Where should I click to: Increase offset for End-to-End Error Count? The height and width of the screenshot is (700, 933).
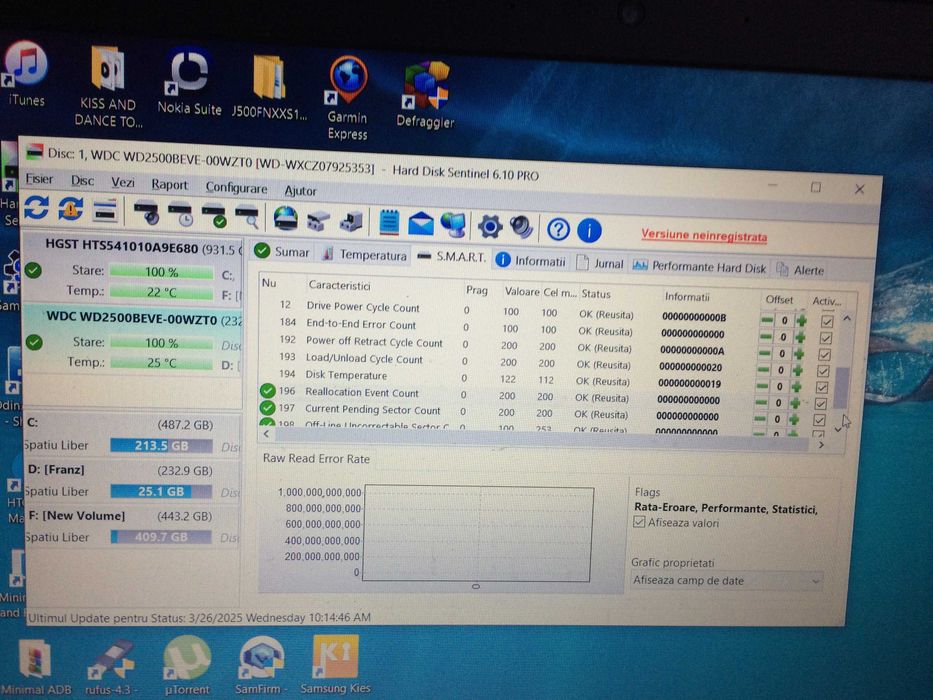(x=800, y=338)
